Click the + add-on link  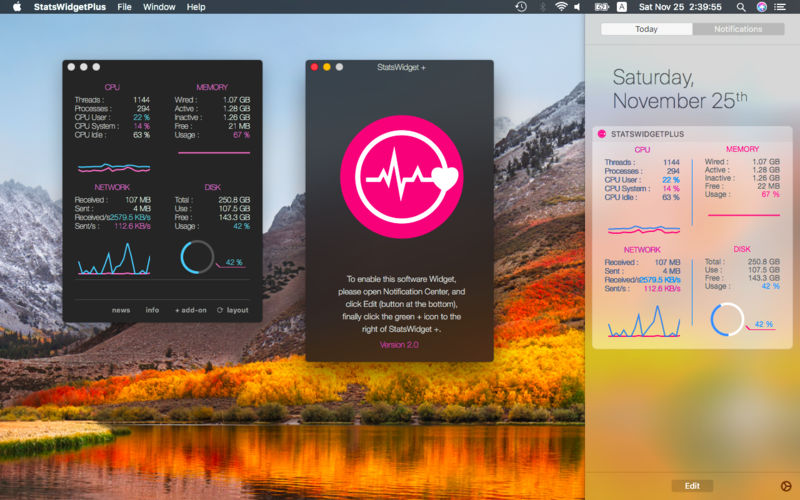[190, 310]
